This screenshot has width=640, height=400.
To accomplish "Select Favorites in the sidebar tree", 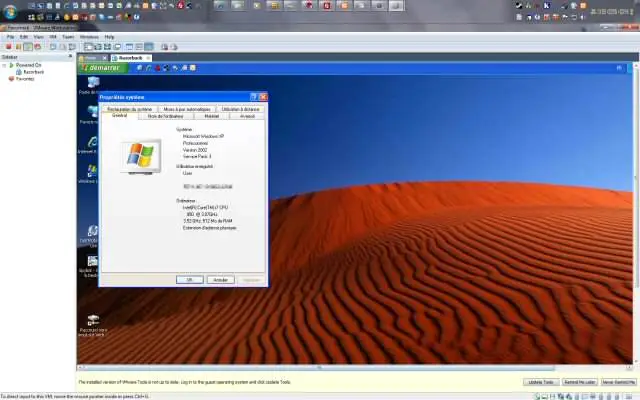I will (x=25, y=79).
